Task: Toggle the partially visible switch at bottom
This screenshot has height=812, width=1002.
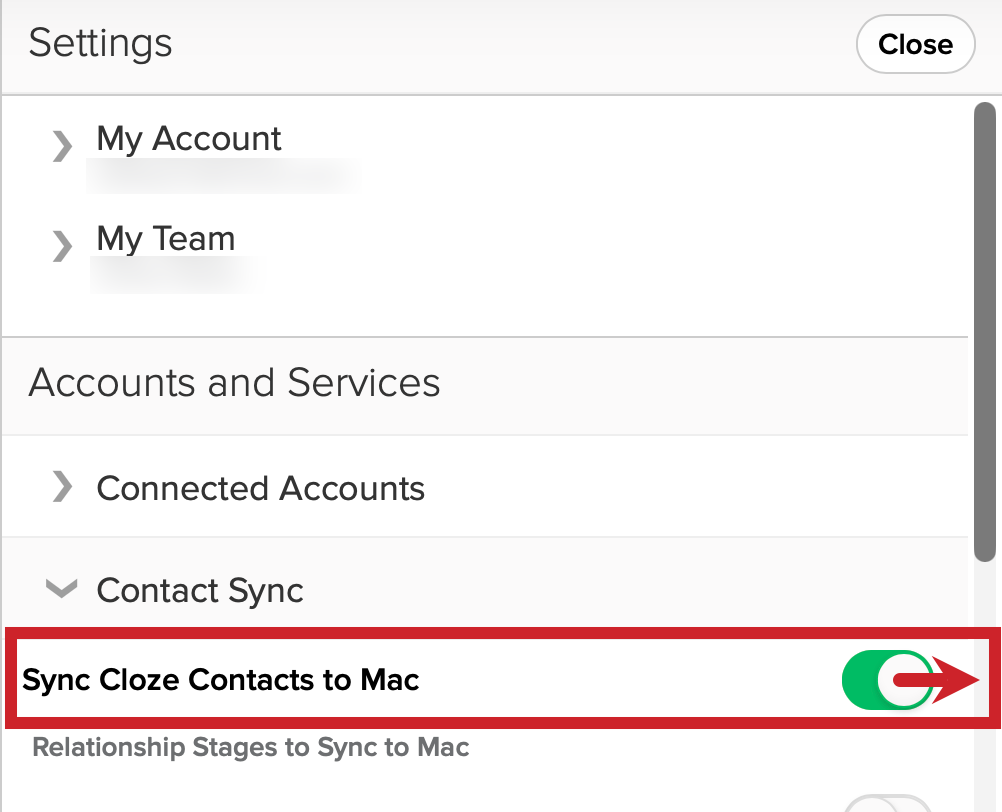Action: point(888,804)
